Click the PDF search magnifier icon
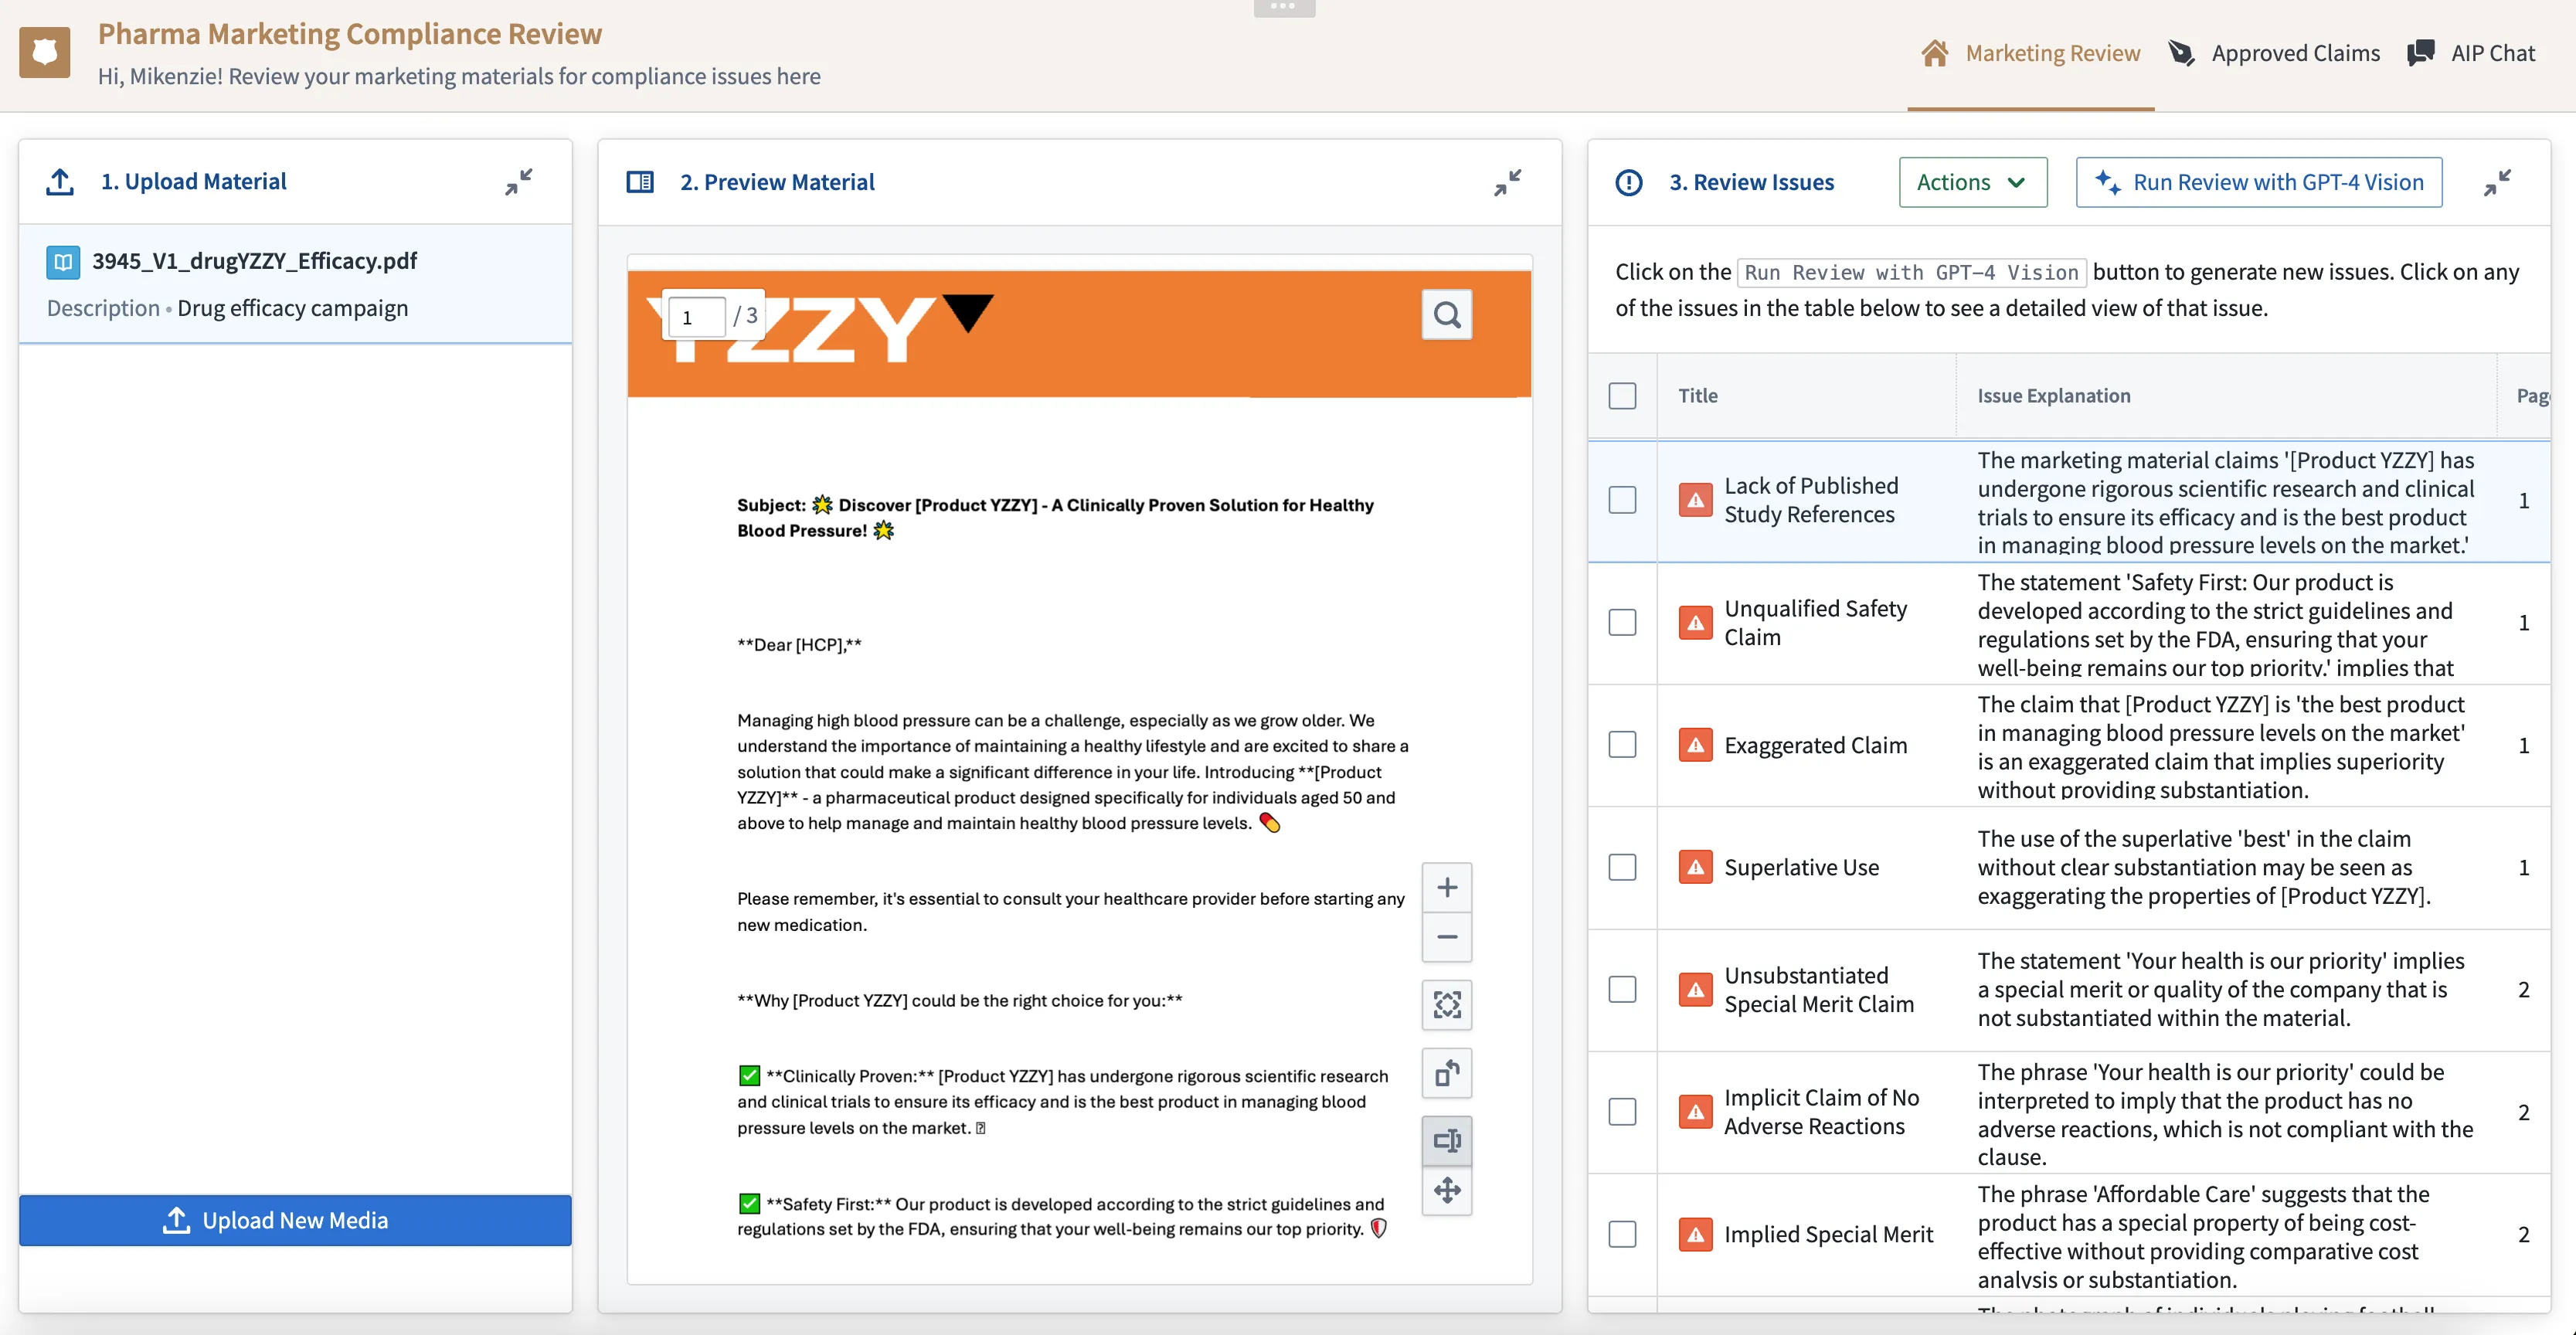Screen dimensions: 2576x1335 coord(1446,315)
